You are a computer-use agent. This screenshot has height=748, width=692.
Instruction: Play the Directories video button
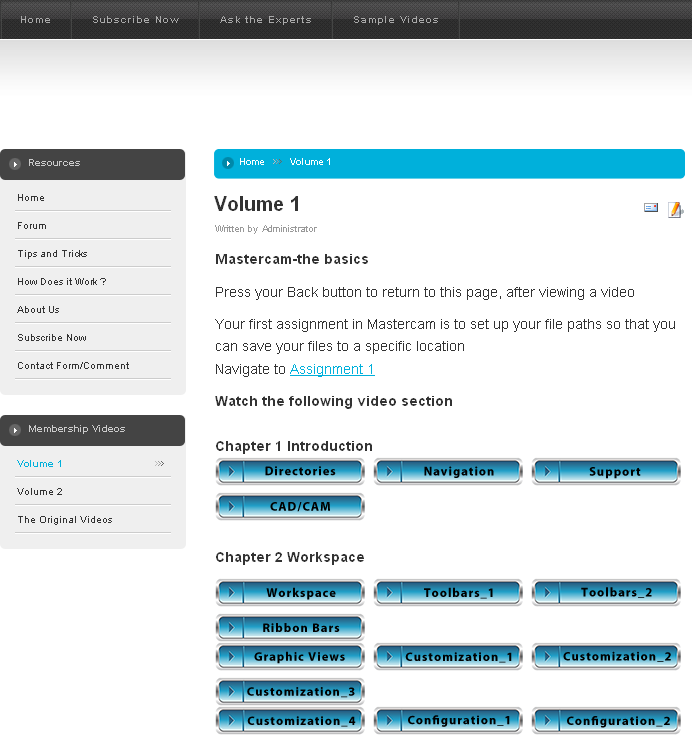pos(290,471)
